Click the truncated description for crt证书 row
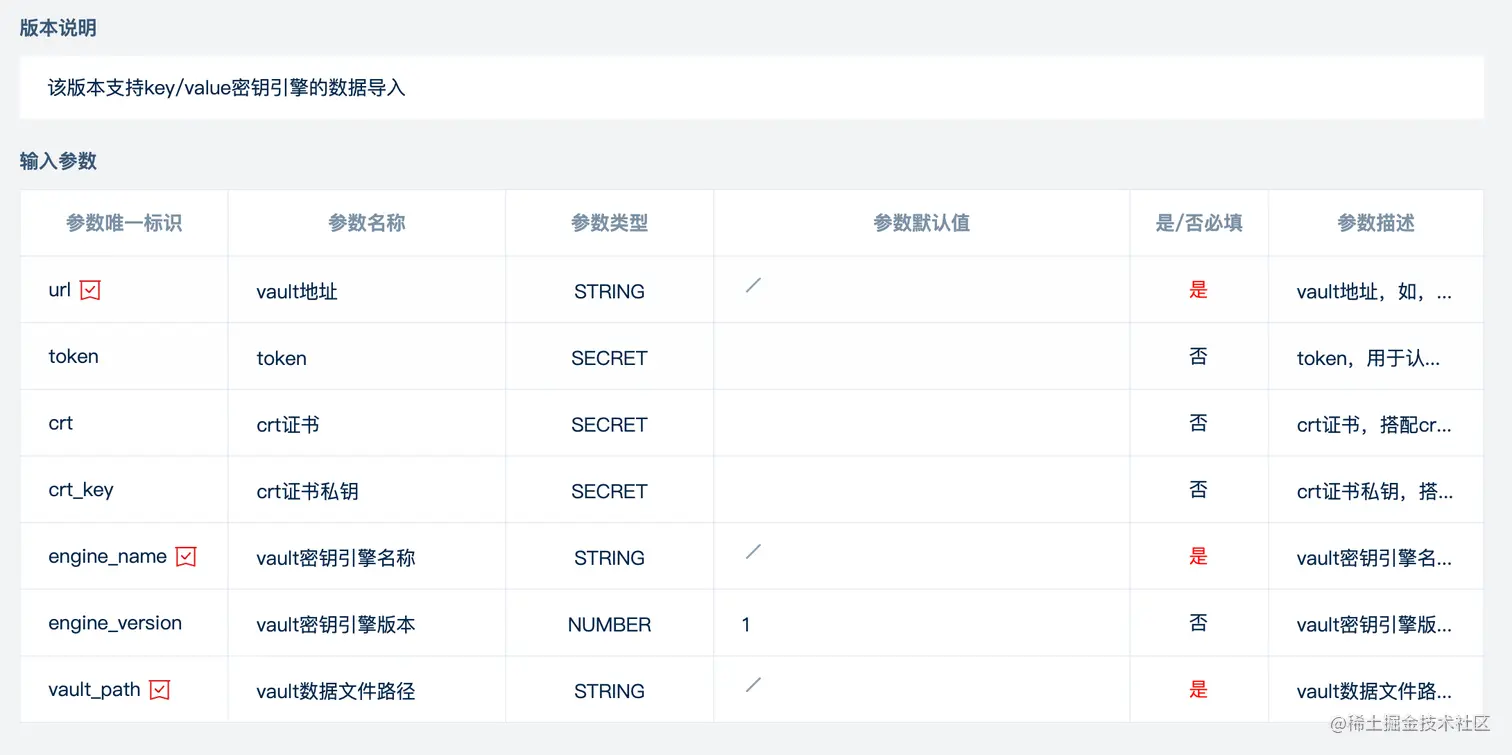Viewport: 1512px width, 755px height. [1374, 425]
